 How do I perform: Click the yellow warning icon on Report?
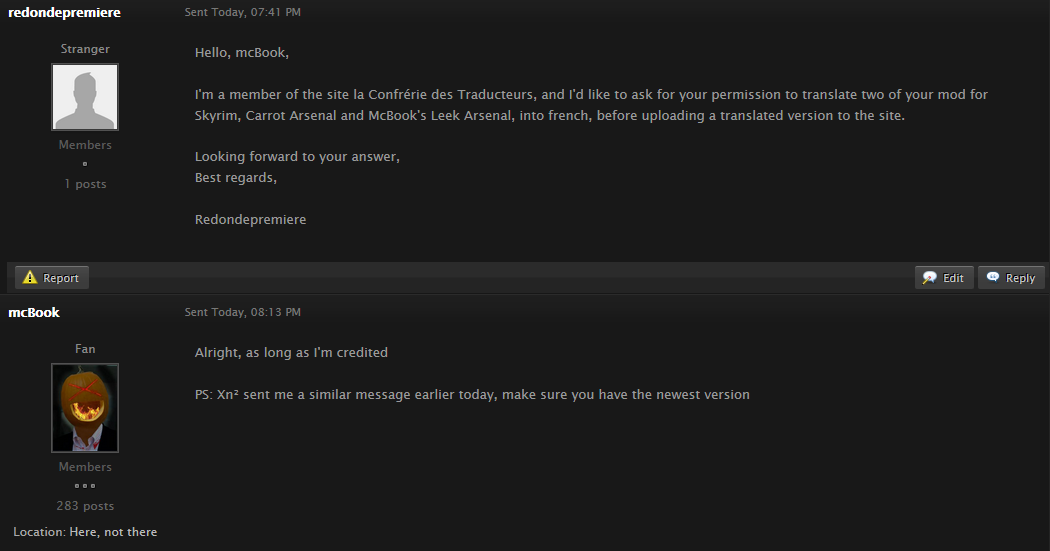(x=30, y=277)
